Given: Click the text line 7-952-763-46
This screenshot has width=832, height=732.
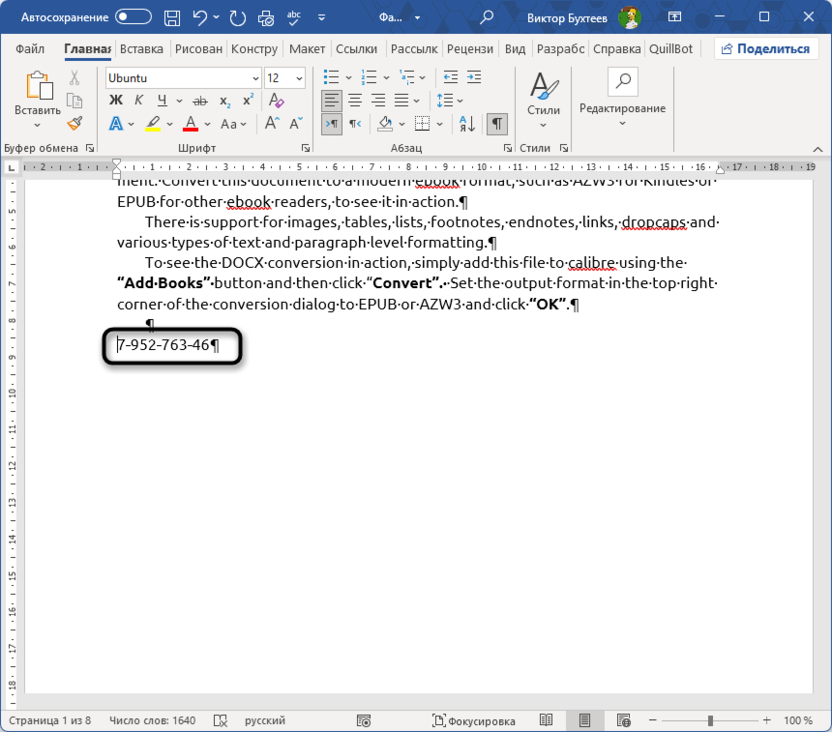Looking at the screenshot, I should click(x=165, y=345).
